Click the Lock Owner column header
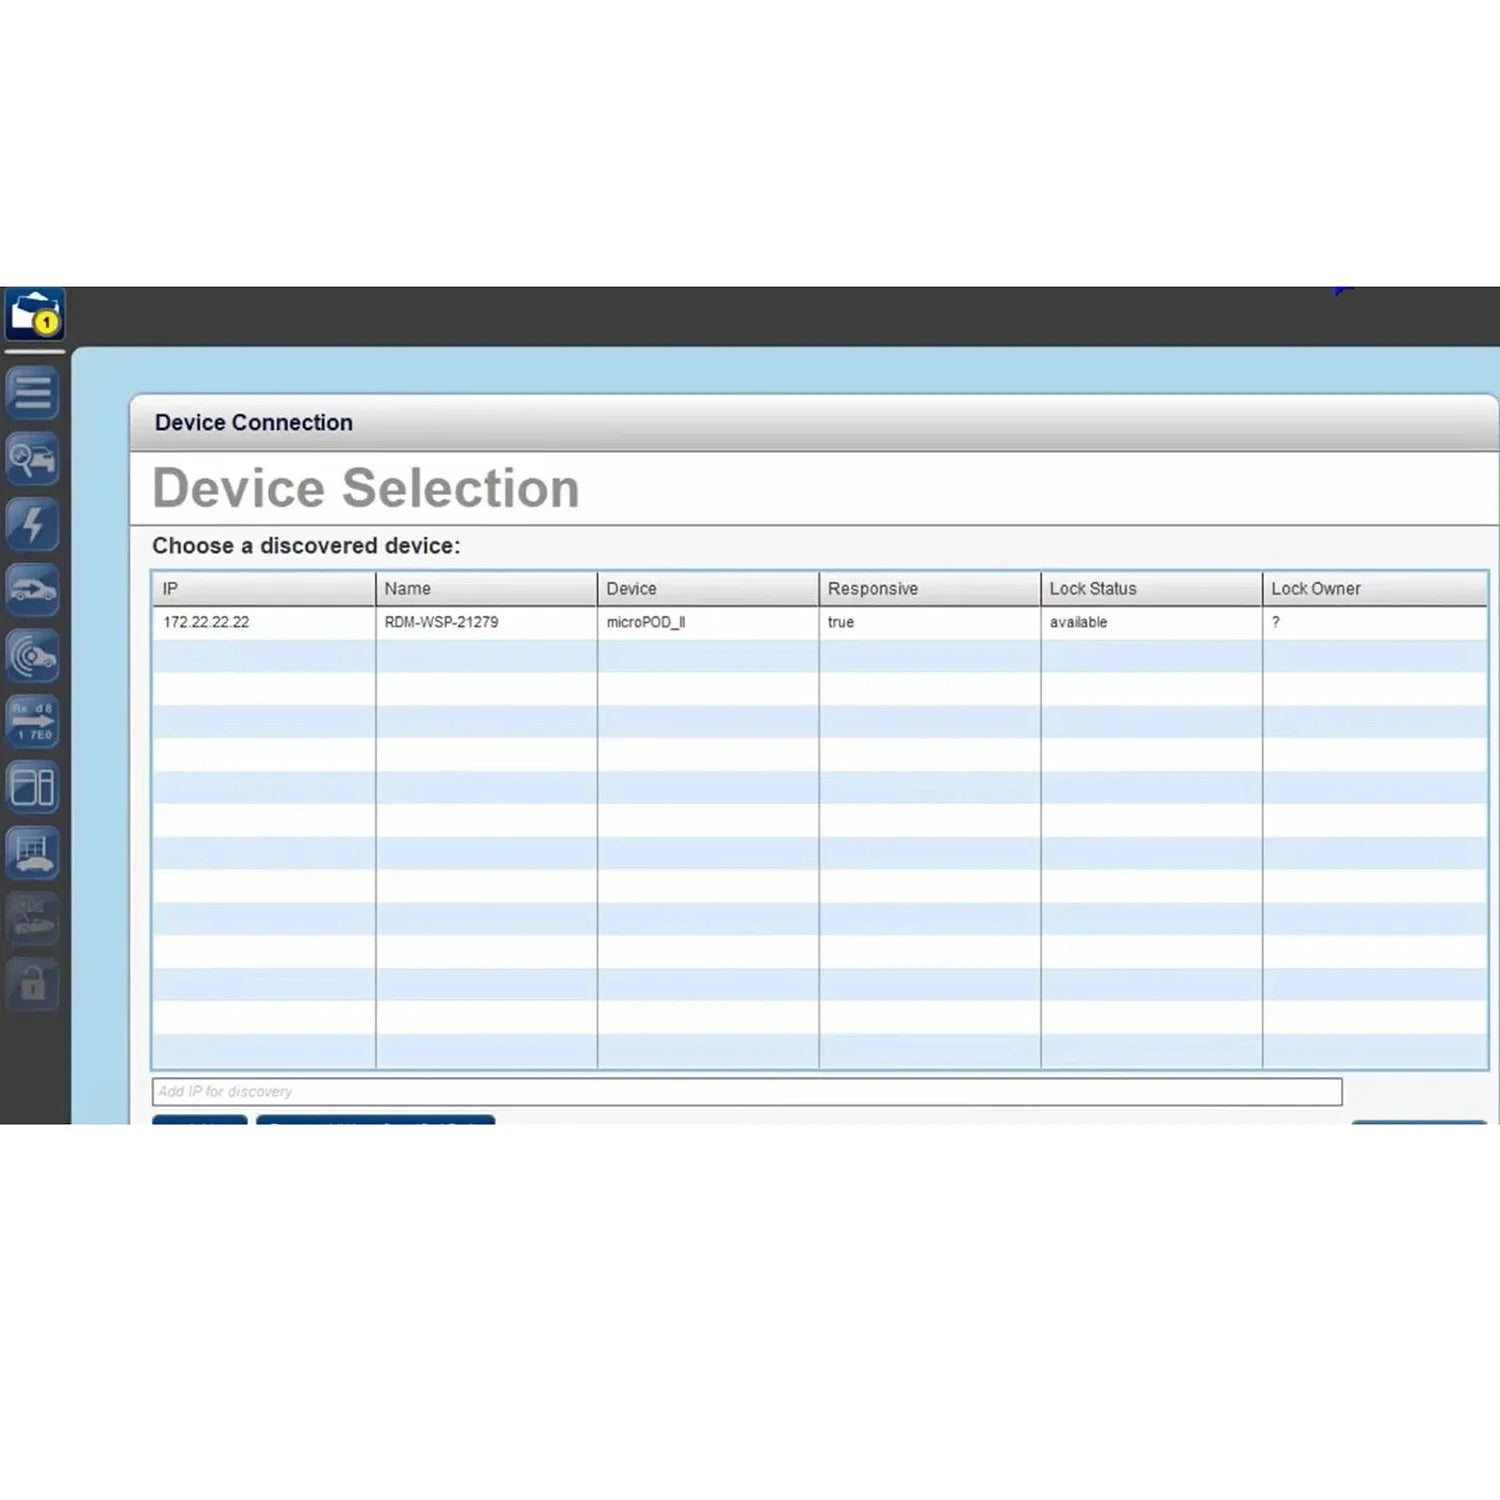This screenshot has height=1500, width=1500. click(x=1374, y=589)
